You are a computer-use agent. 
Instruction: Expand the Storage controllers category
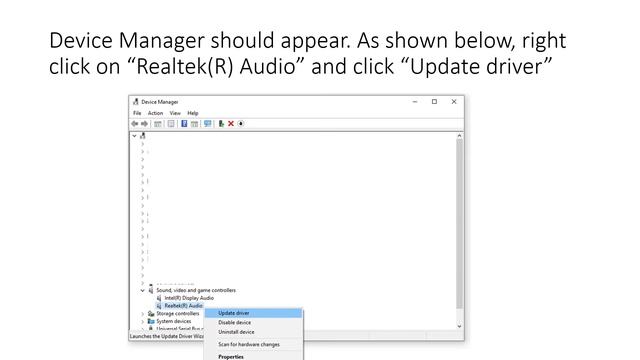click(x=142, y=314)
